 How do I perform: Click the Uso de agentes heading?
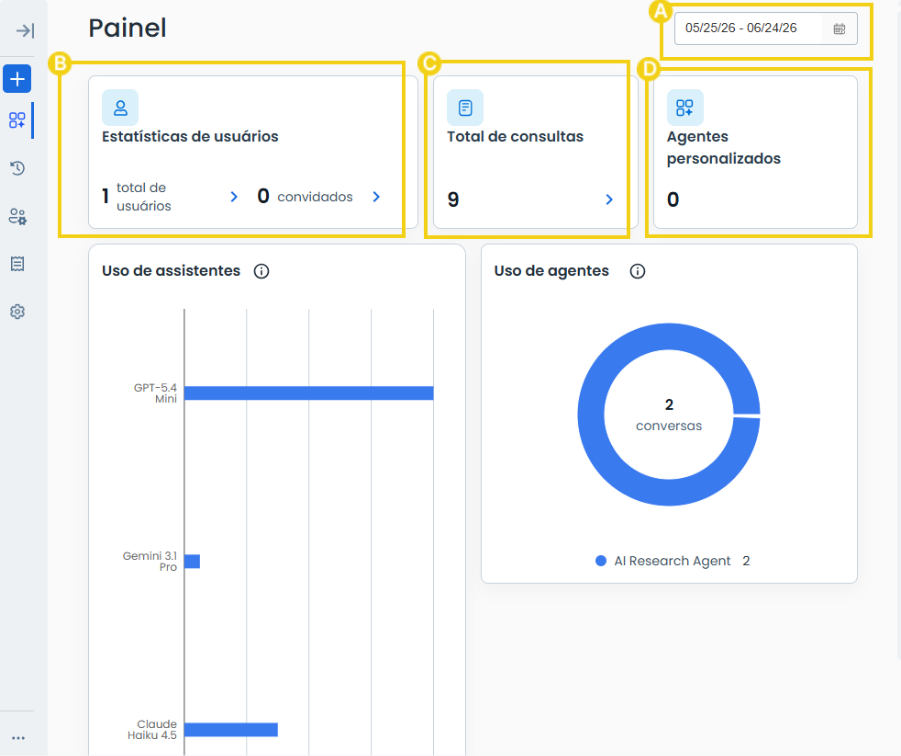tap(552, 271)
